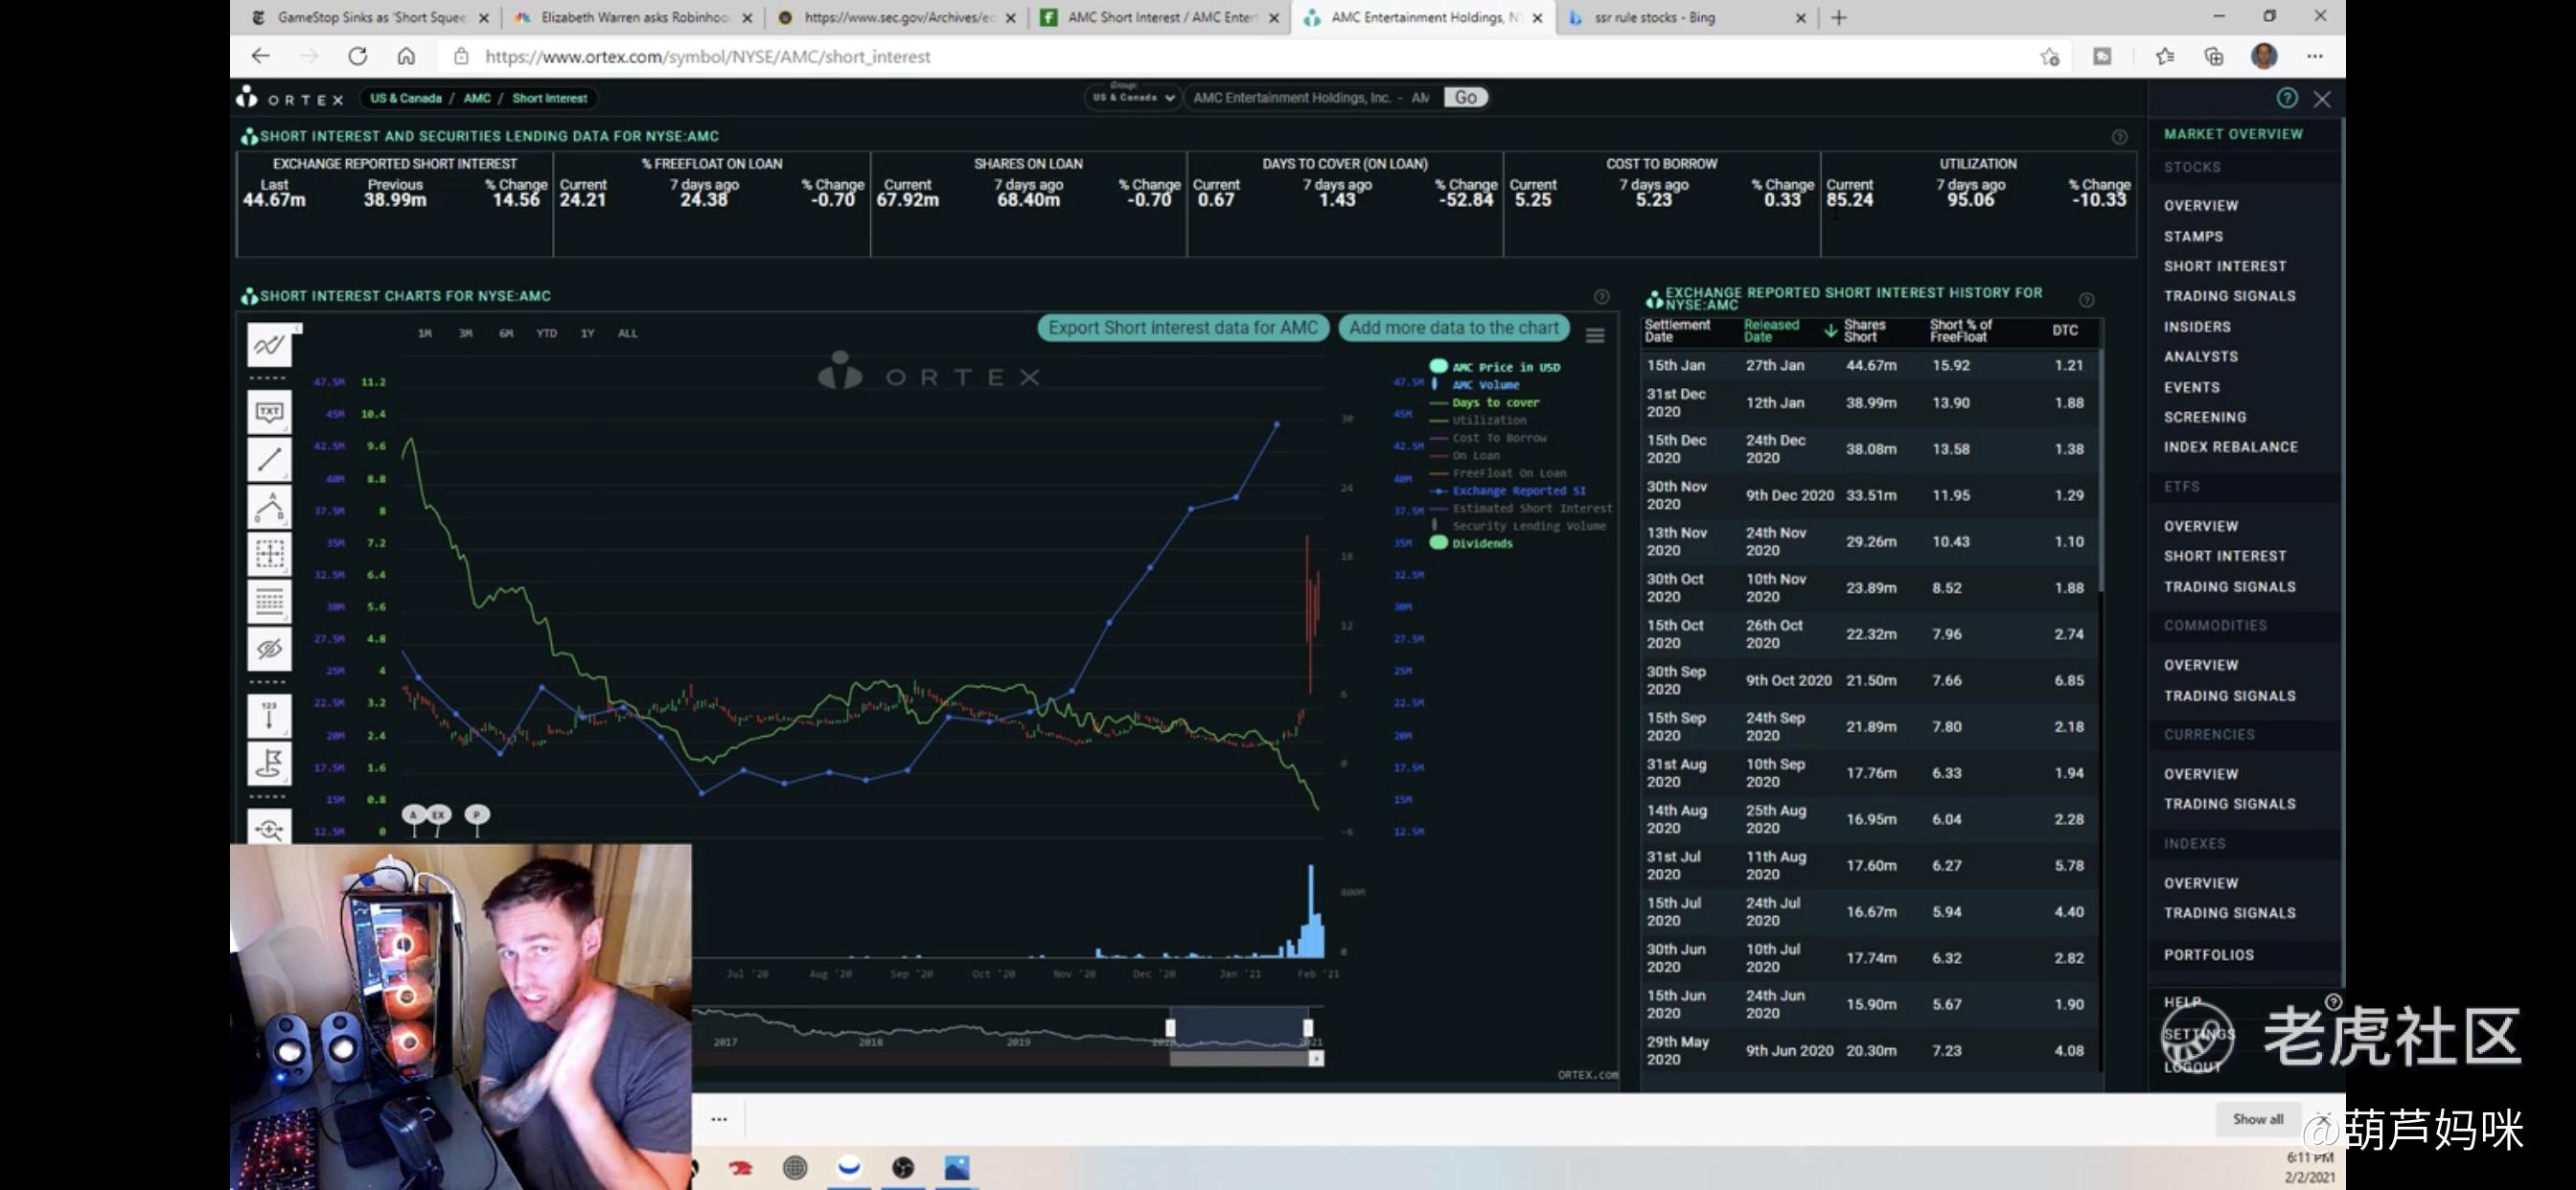Image resolution: width=2576 pixels, height=1190 pixels.
Task: Click the zoom magnifier chart tool
Action: click(x=269, y=829)
